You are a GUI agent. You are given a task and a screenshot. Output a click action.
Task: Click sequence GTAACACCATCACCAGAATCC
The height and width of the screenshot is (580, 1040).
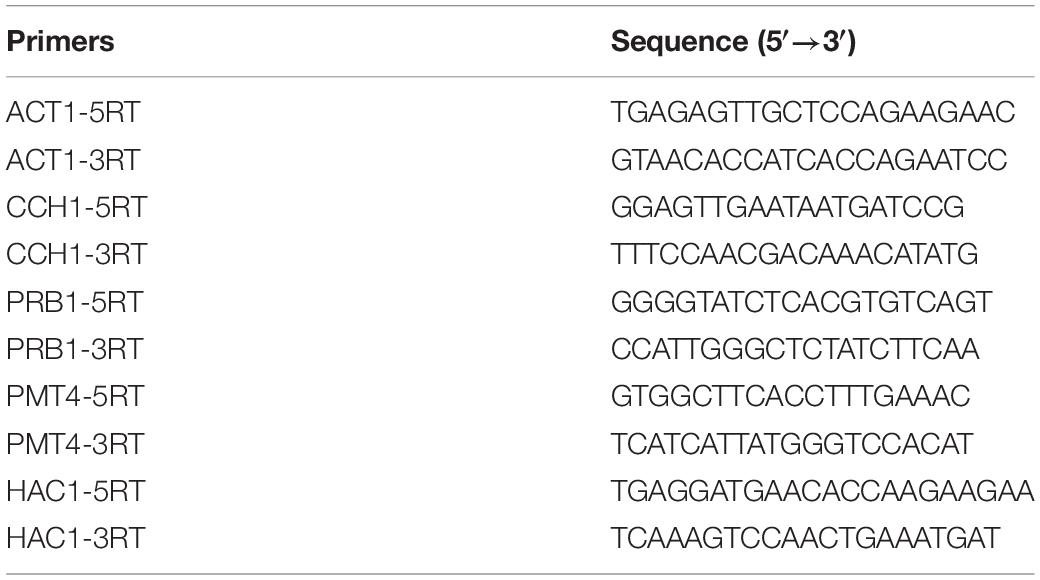[809, 160]
